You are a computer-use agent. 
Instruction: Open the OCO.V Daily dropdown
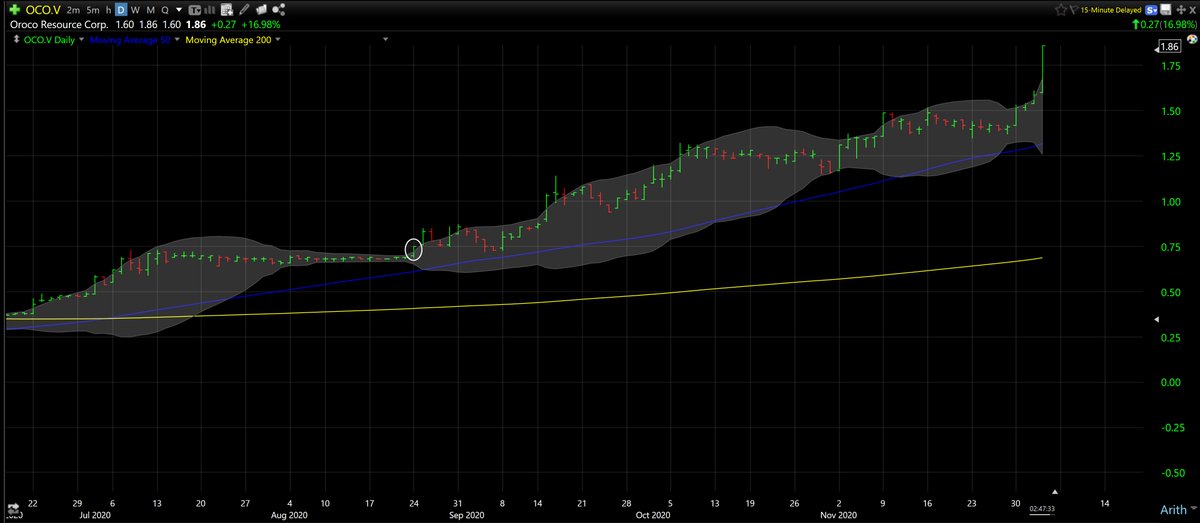point(81,40)
